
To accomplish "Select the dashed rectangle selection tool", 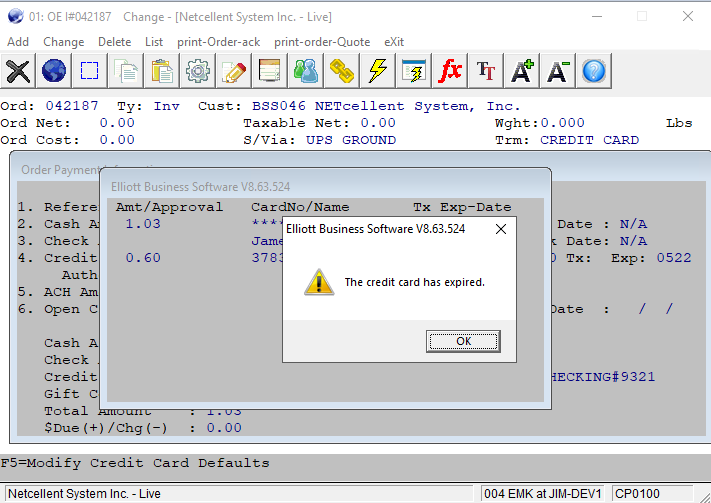I will pos(89,71).
